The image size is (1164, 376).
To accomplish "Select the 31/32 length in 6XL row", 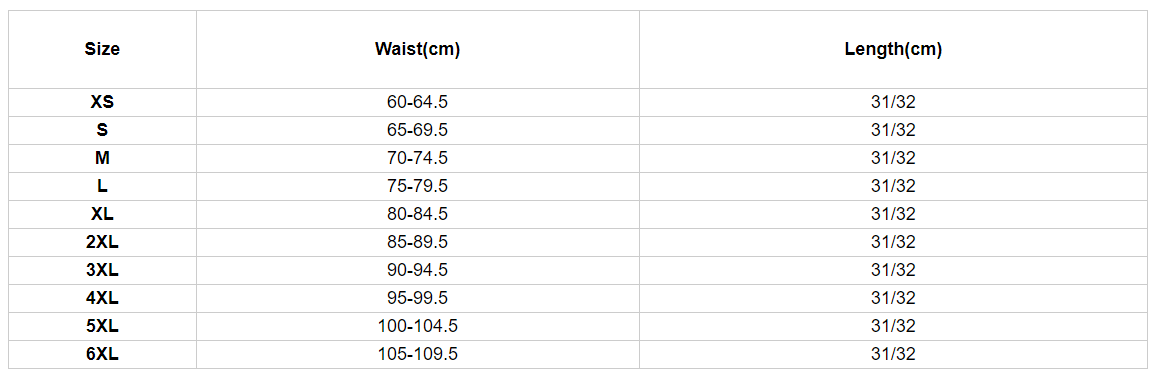I will [893, 354].
